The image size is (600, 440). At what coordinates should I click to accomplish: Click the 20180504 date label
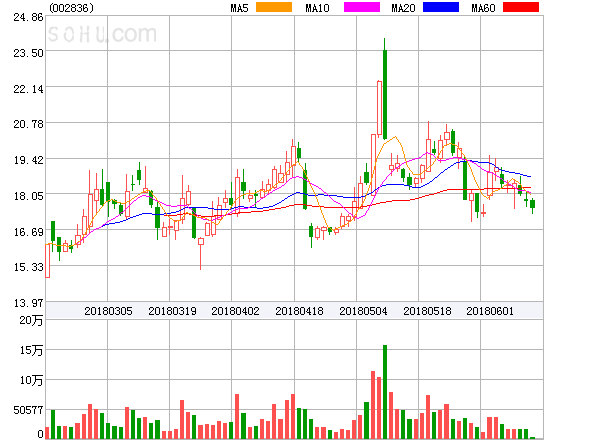[363, 311]
